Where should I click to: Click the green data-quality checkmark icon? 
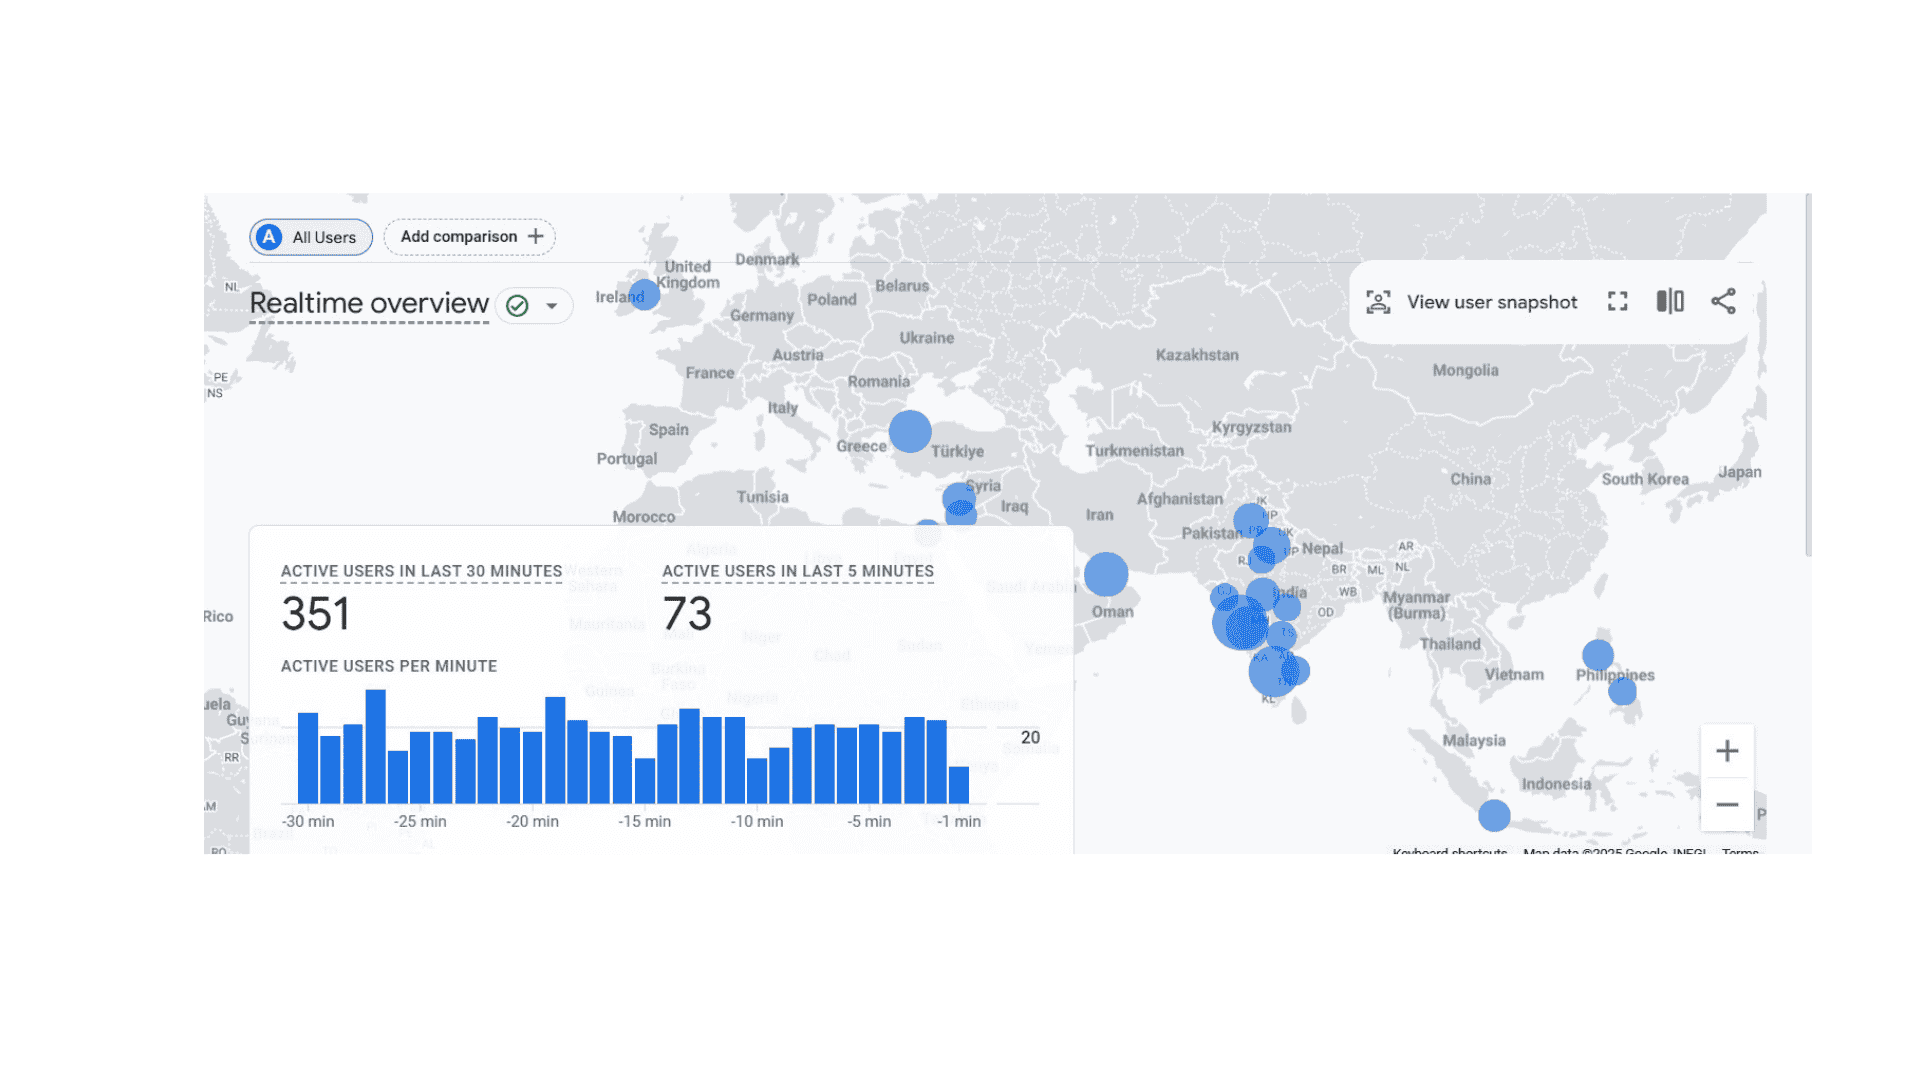click(515, 305)
